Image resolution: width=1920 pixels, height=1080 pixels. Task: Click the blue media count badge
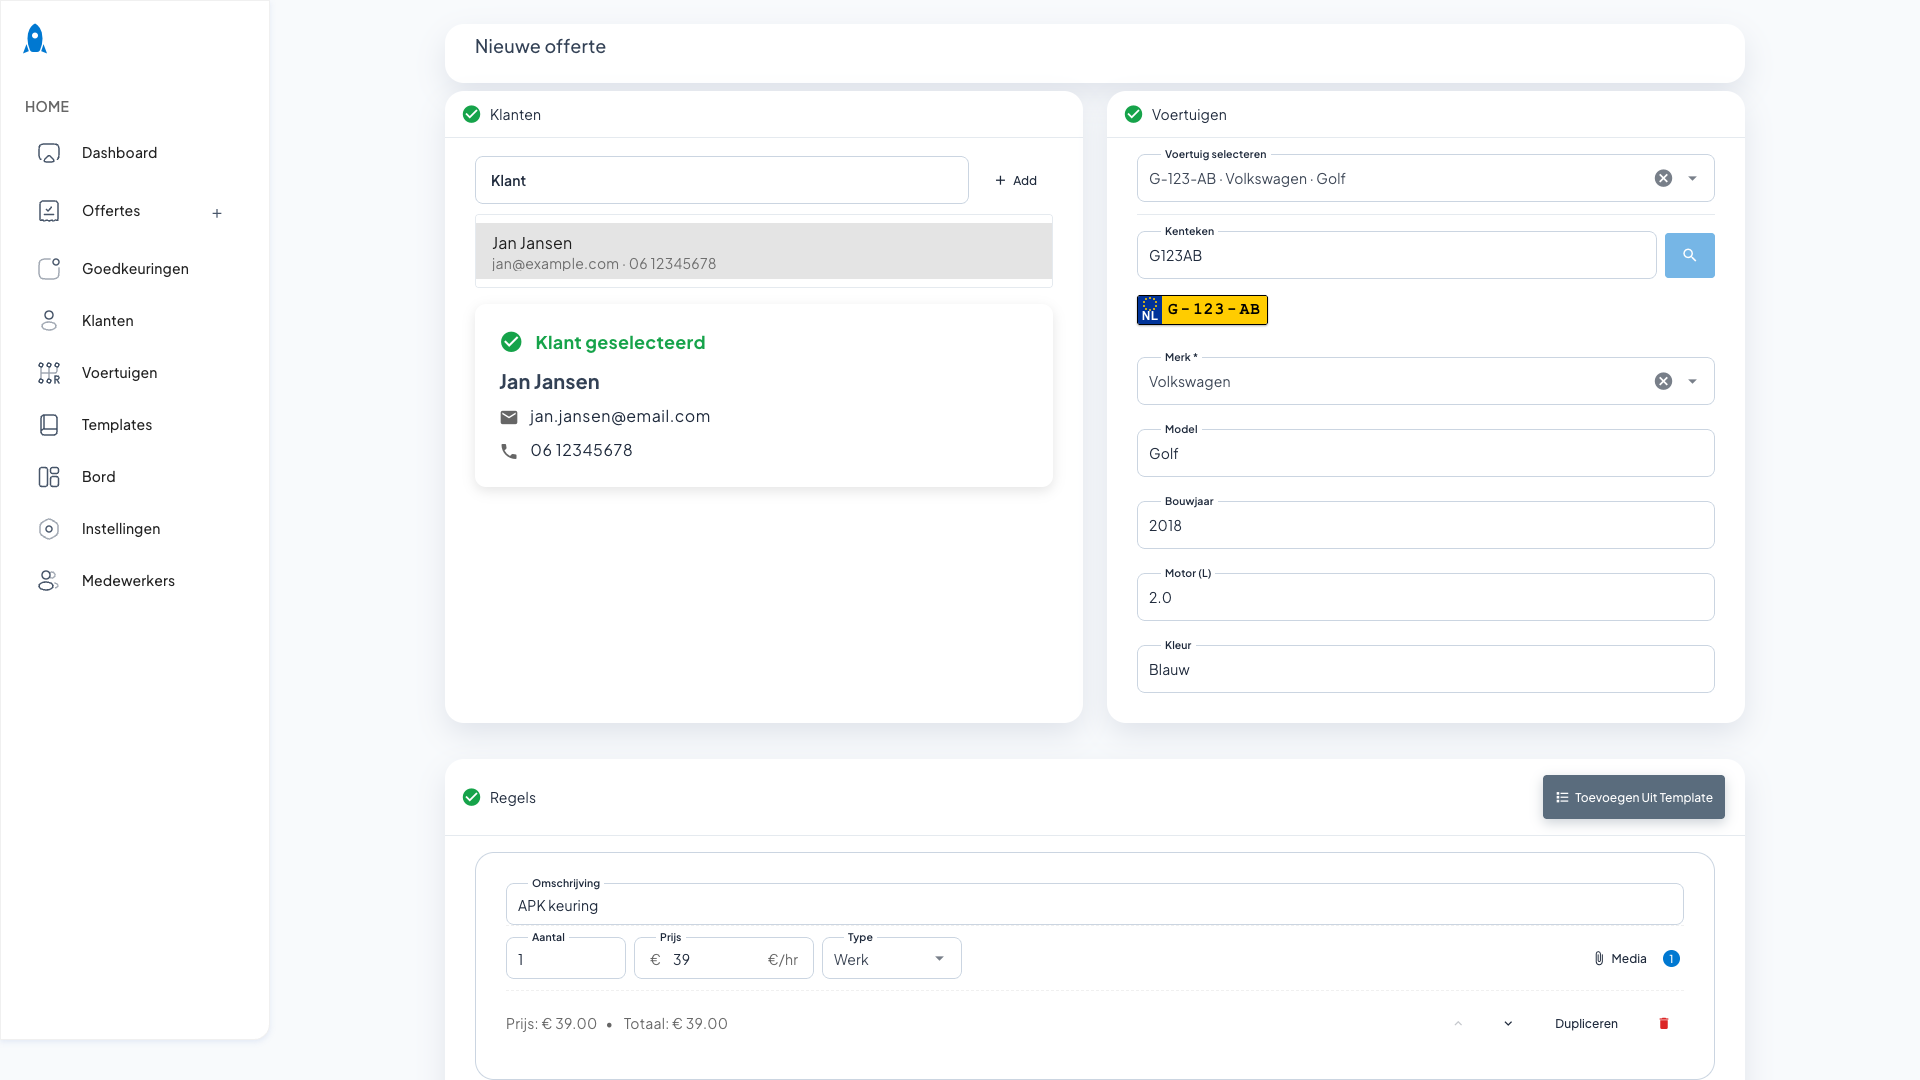coord(1671,959)
